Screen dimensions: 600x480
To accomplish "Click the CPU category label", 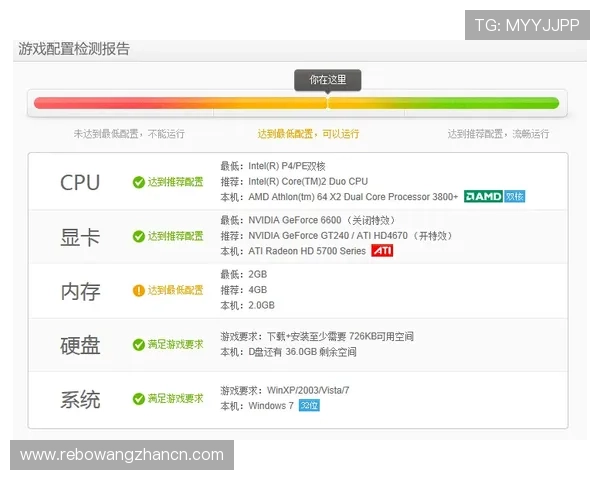I will (80, 183).
